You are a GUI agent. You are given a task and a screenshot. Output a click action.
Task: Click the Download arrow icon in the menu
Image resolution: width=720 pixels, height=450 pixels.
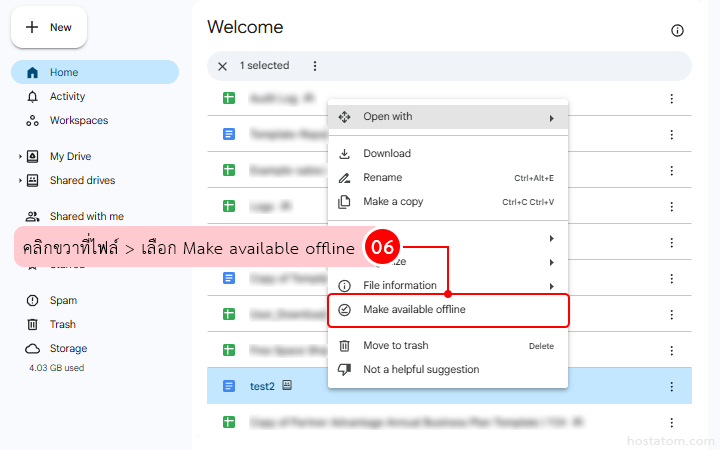(x=344, y=154)
